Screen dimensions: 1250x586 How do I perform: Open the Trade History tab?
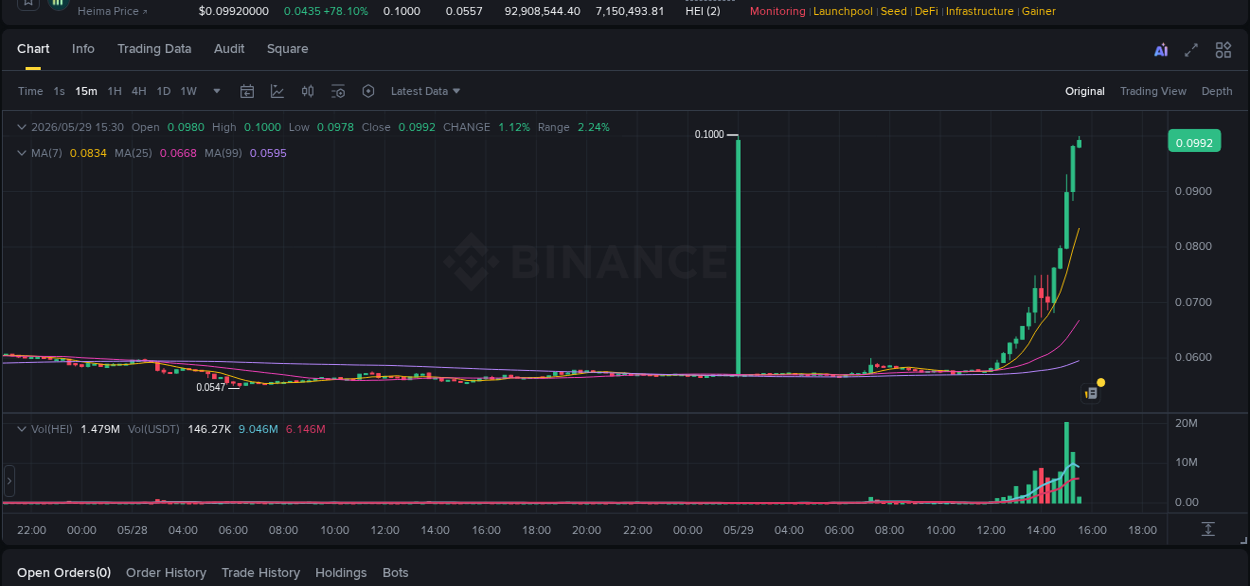261,573
